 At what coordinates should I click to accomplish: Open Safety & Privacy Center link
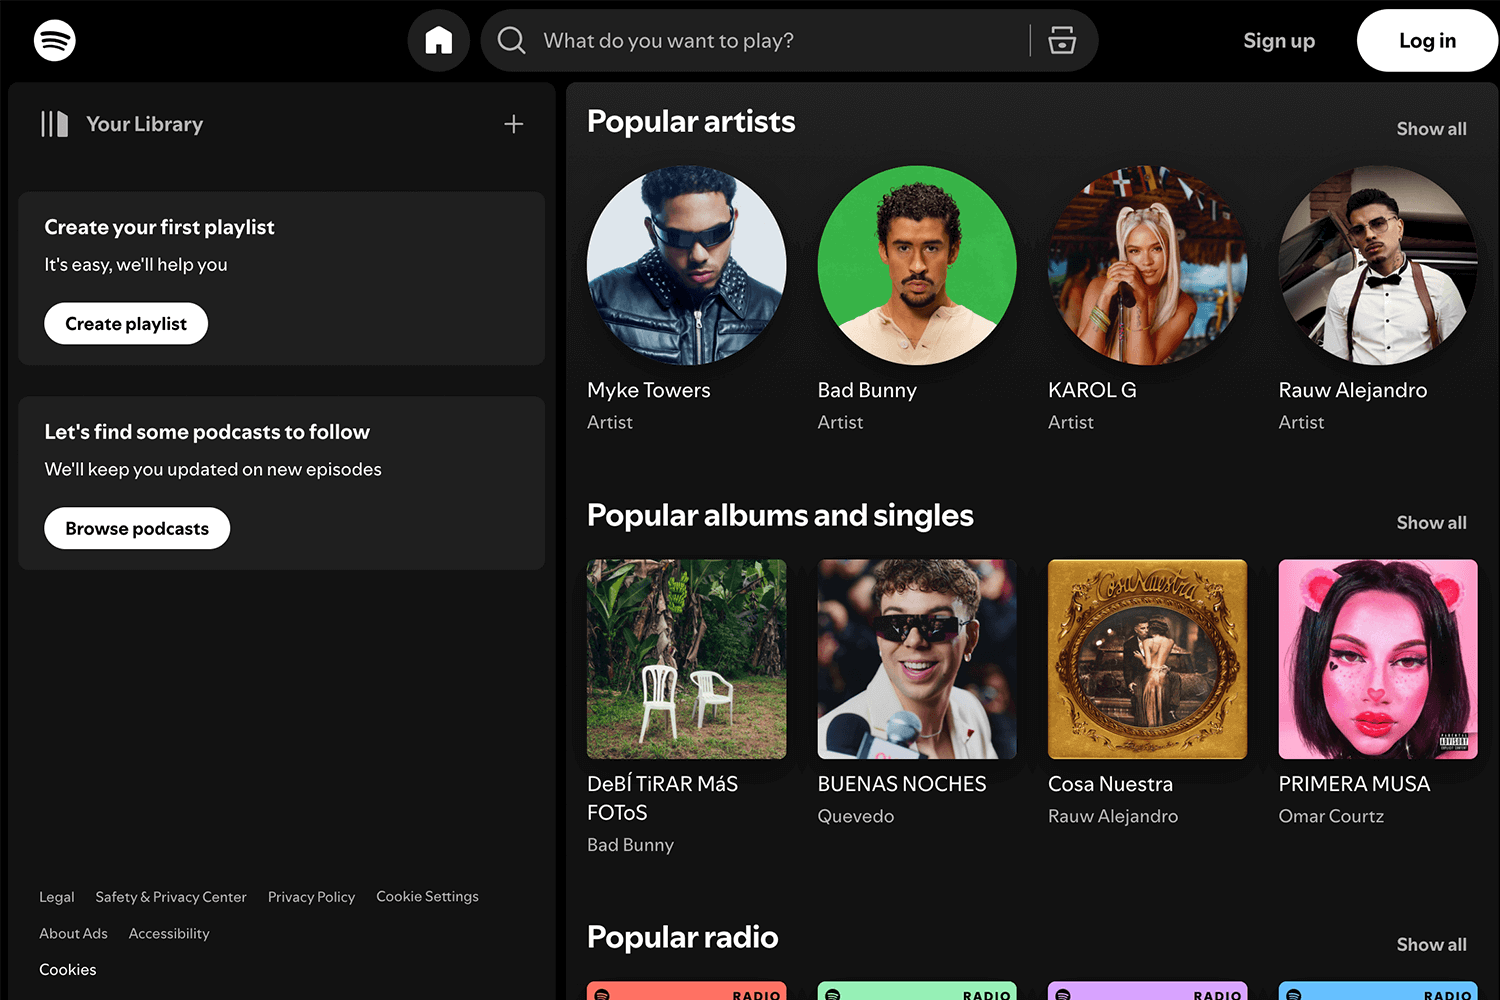click(171, 897)
